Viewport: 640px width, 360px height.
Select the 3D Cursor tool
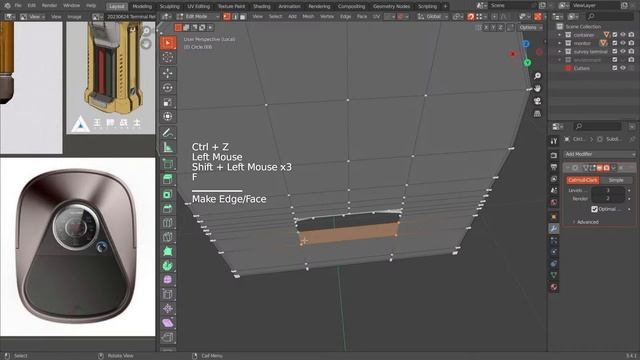tap(168, 58)
